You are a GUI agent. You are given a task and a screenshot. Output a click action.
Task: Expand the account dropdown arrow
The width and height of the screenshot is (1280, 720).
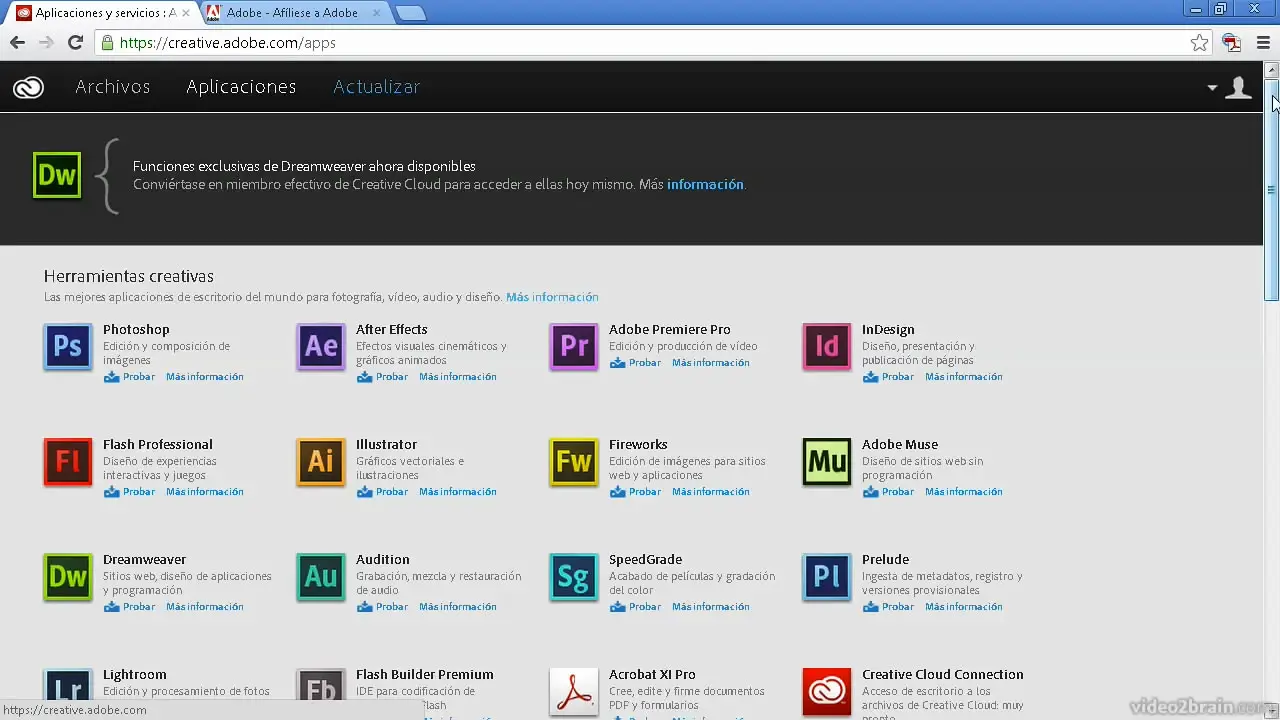(1212, 88)
